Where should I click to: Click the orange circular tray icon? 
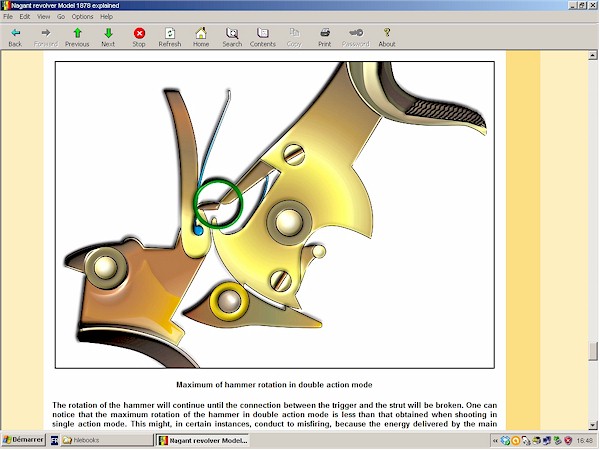pos(515,440)
